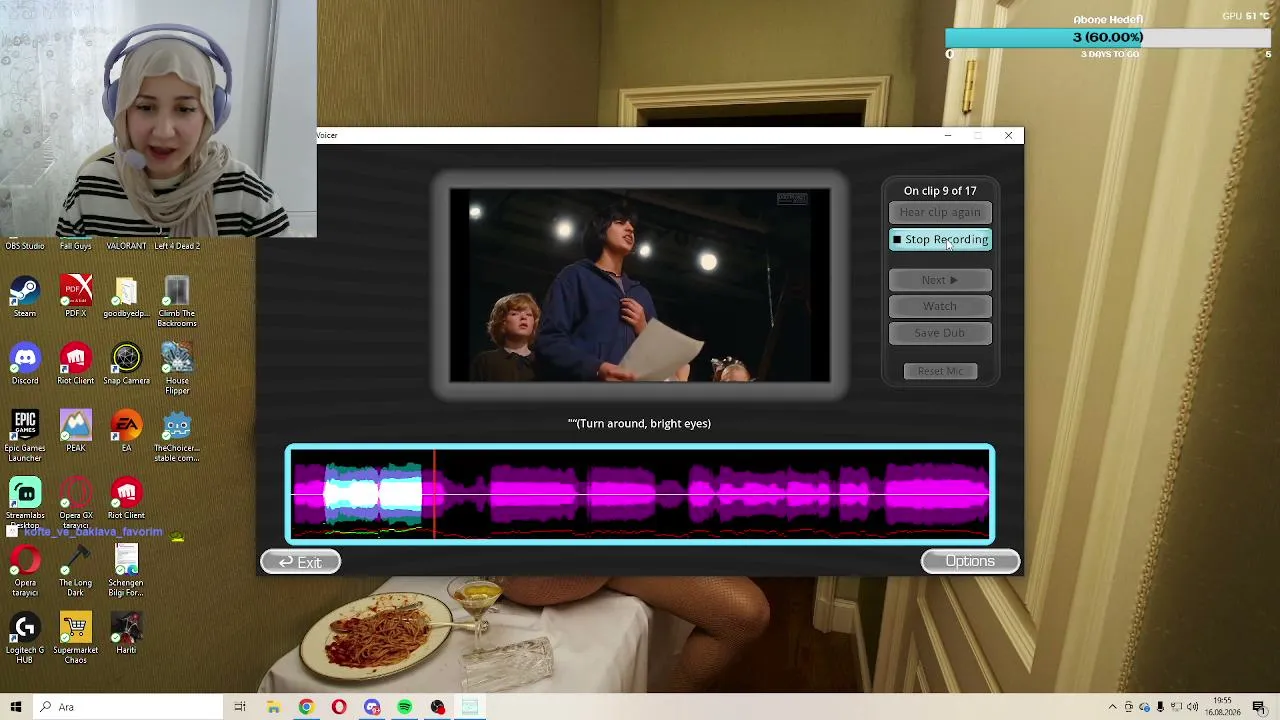Open Discord from the taskbar
The height and width of the screenshot is (720, 1280).
coord(372,707)
